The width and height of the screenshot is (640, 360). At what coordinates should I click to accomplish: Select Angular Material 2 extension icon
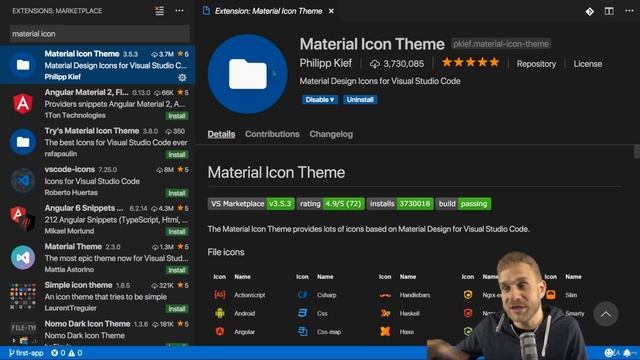pos(23,104)
